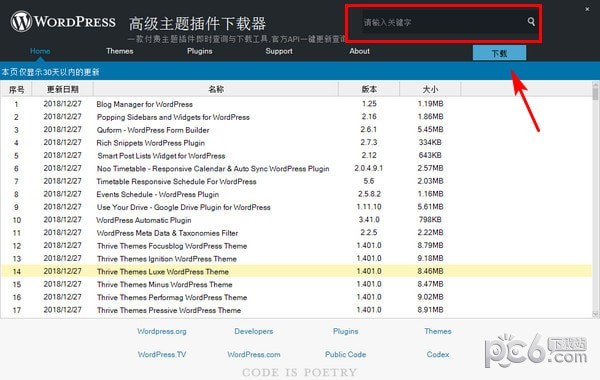Close the downloader window
The width and height of the screenshot is (600, 380).
point(587,9)
